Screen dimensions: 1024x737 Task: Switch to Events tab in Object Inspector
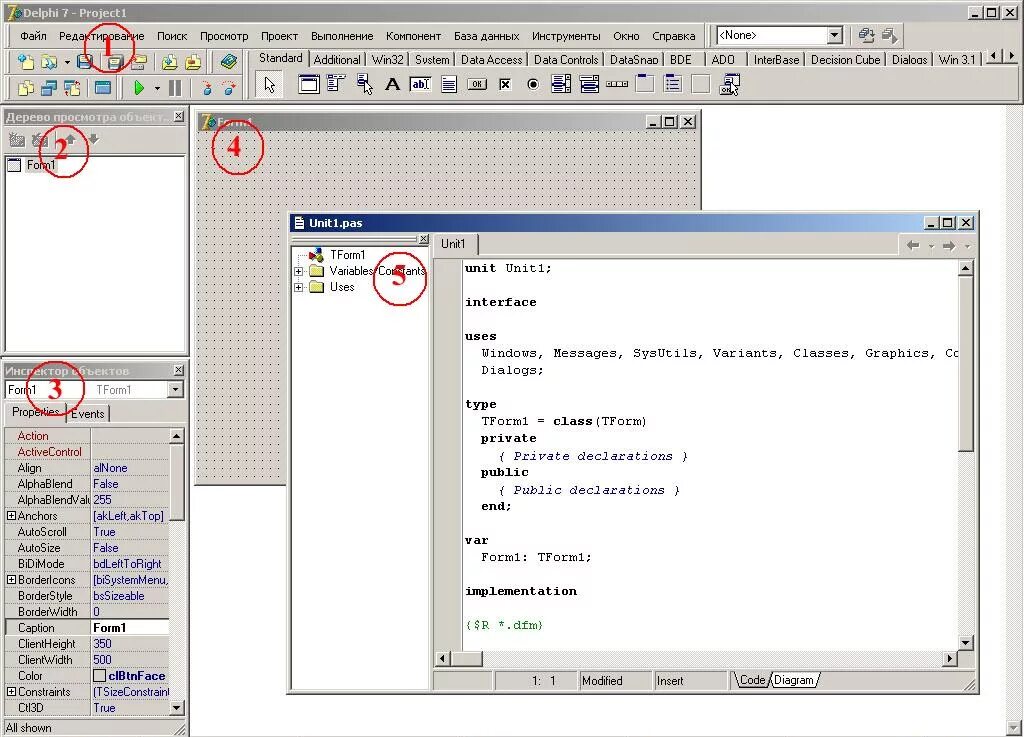(88, 414)
